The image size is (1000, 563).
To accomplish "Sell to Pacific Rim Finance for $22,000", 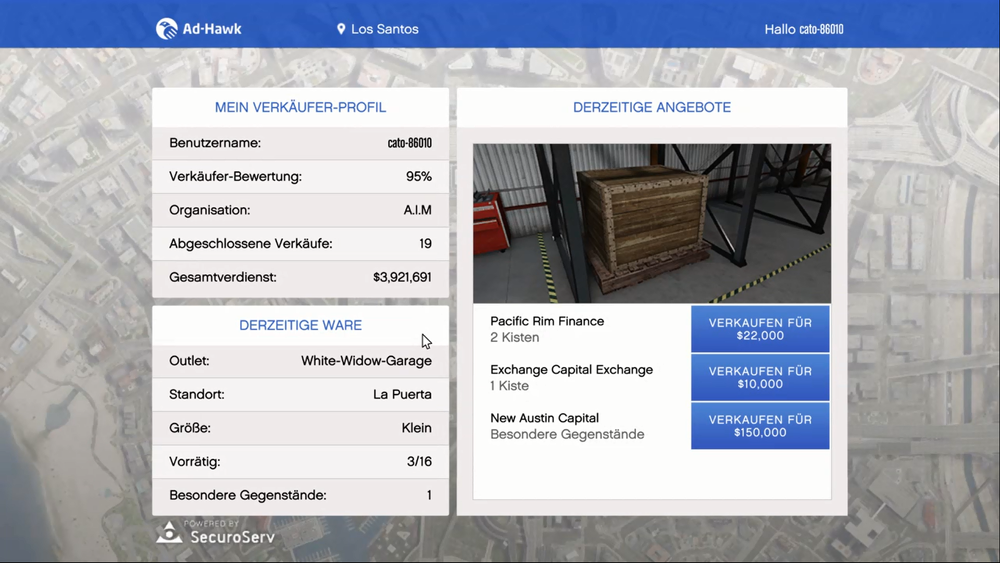I will tap(760, 329).
